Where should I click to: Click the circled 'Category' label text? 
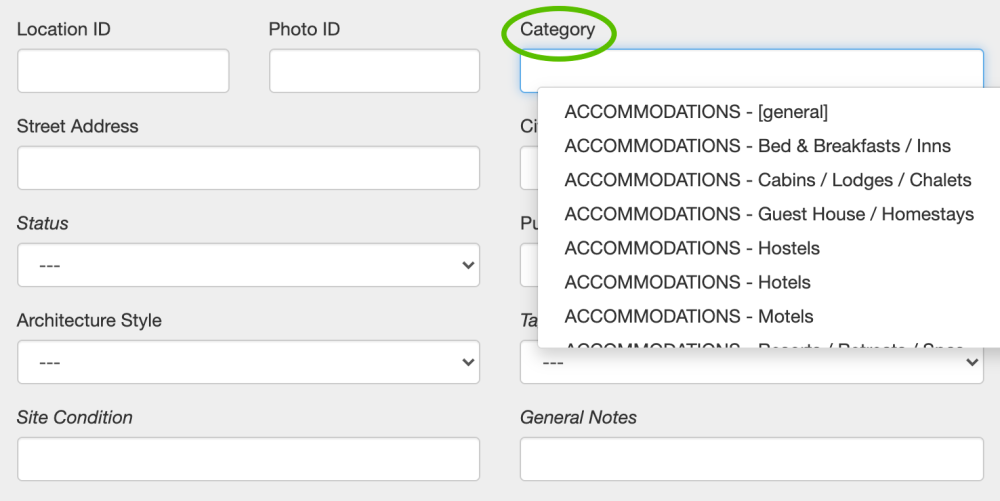557,30
